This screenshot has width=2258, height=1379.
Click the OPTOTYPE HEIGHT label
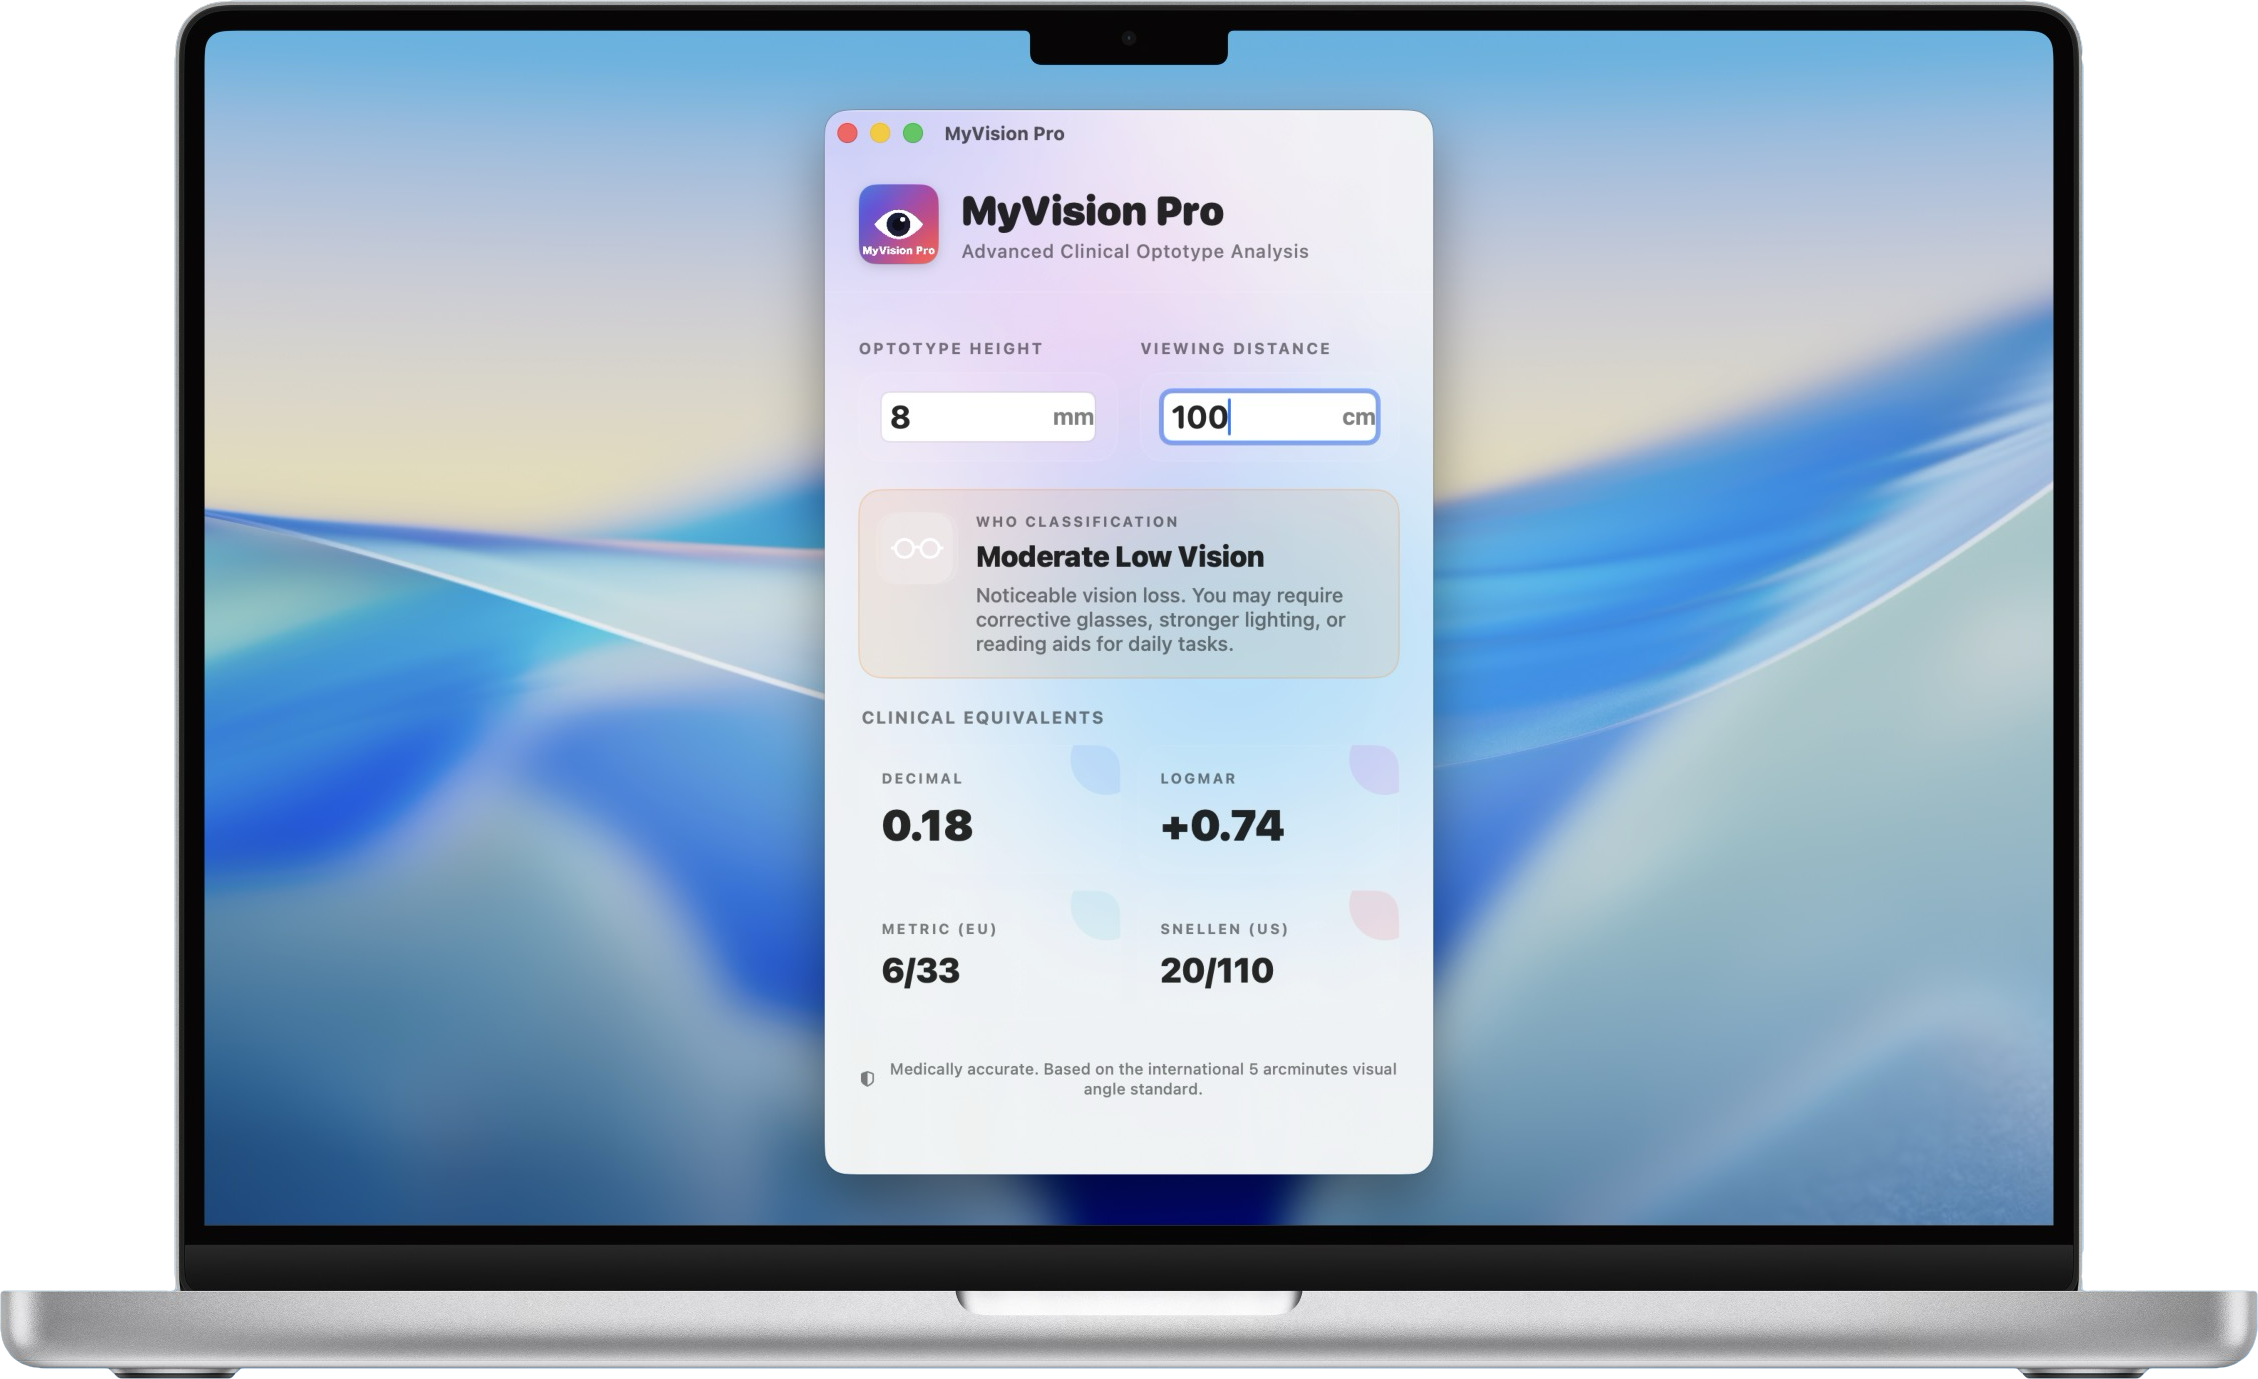pyautogui.click(x=950, y=348)
